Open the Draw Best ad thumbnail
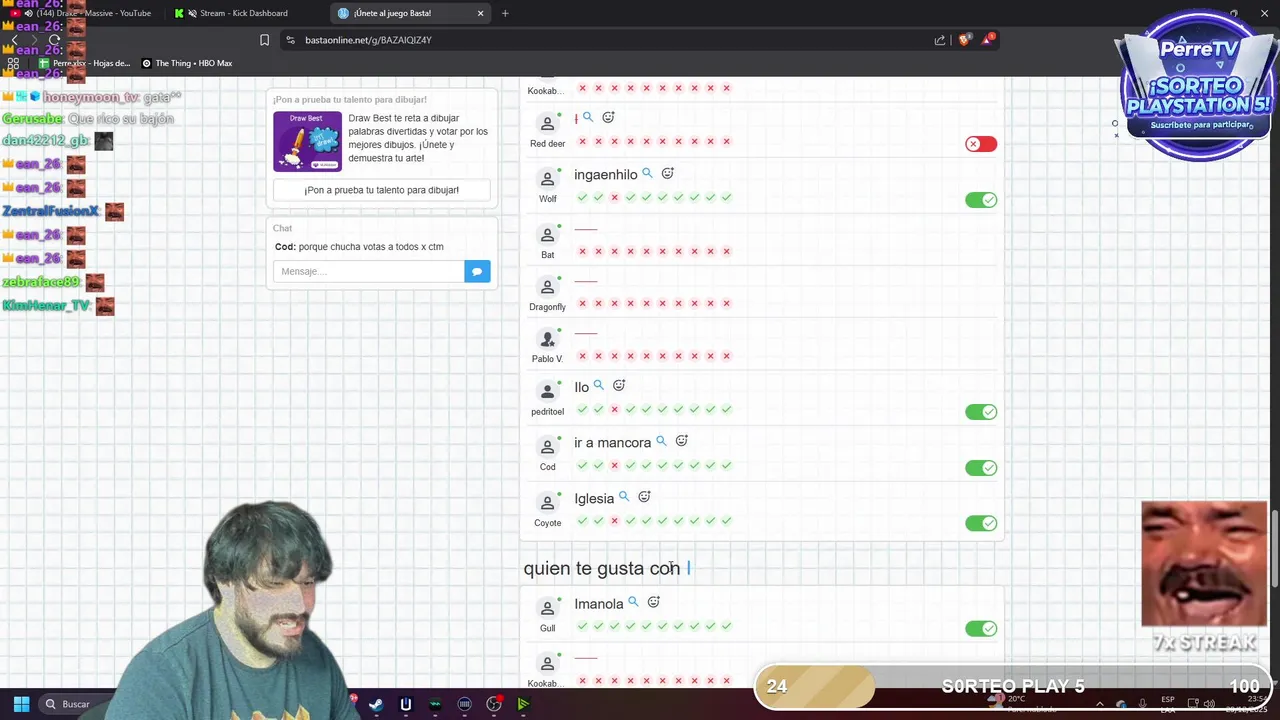Image resolution: width=1280 pixels, height=720 pixels. coord(308,141)
